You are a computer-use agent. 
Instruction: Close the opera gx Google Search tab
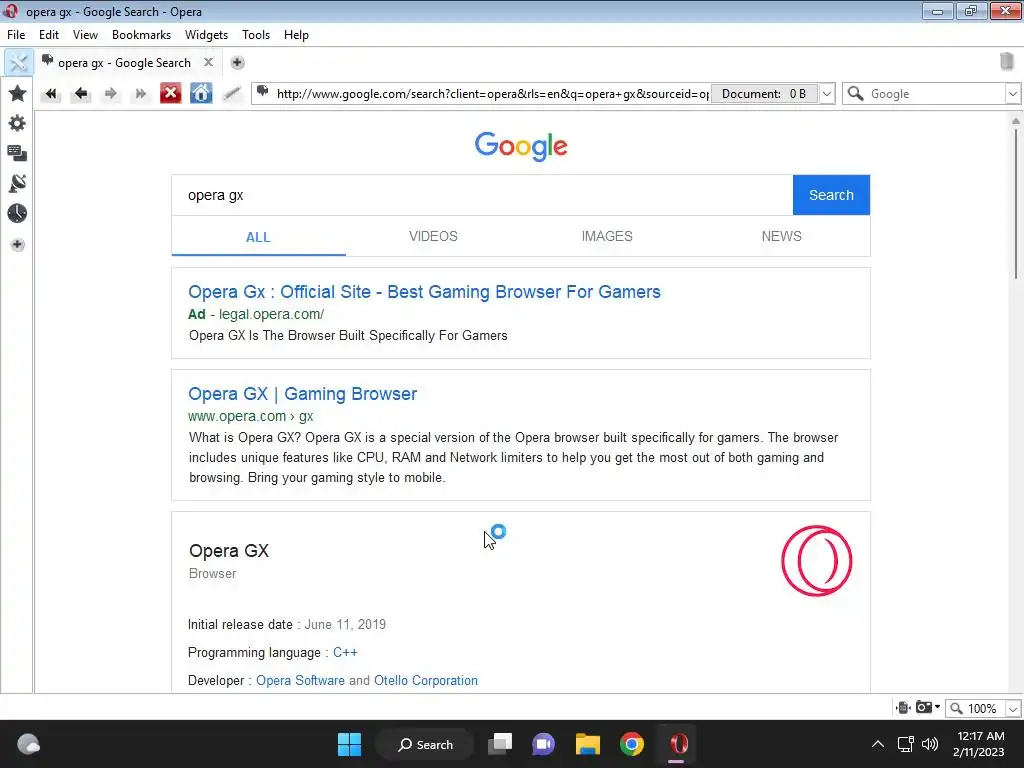pos(208,62)
